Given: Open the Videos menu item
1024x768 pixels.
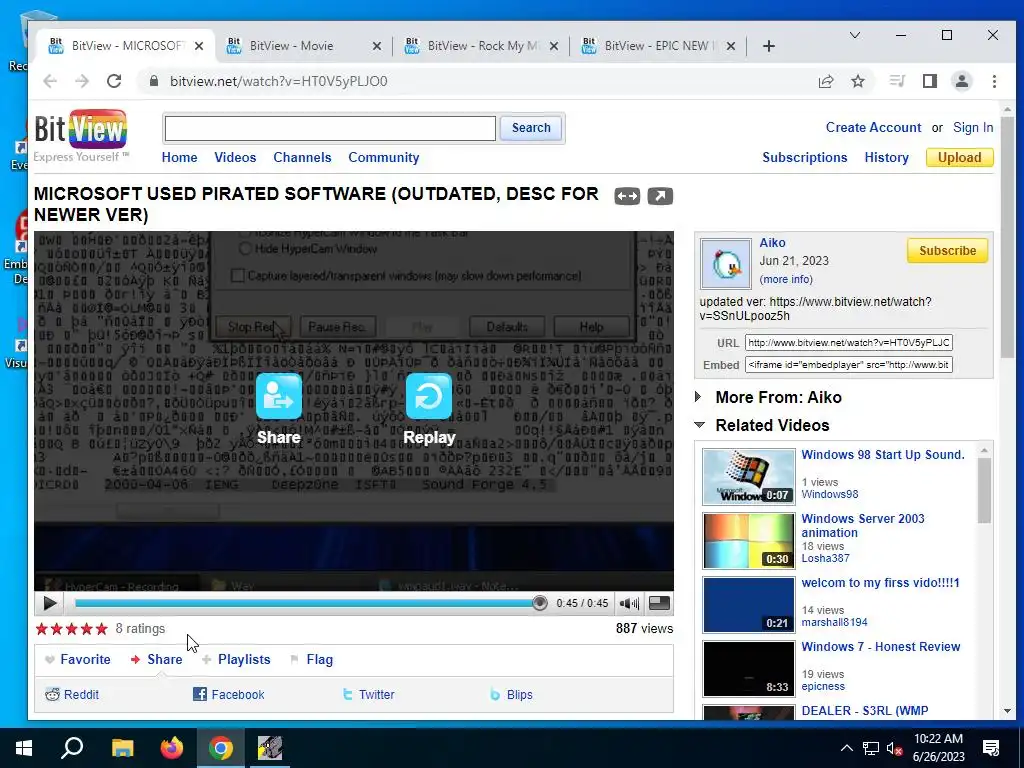Looking at the screenshot, I should point(235,157).
